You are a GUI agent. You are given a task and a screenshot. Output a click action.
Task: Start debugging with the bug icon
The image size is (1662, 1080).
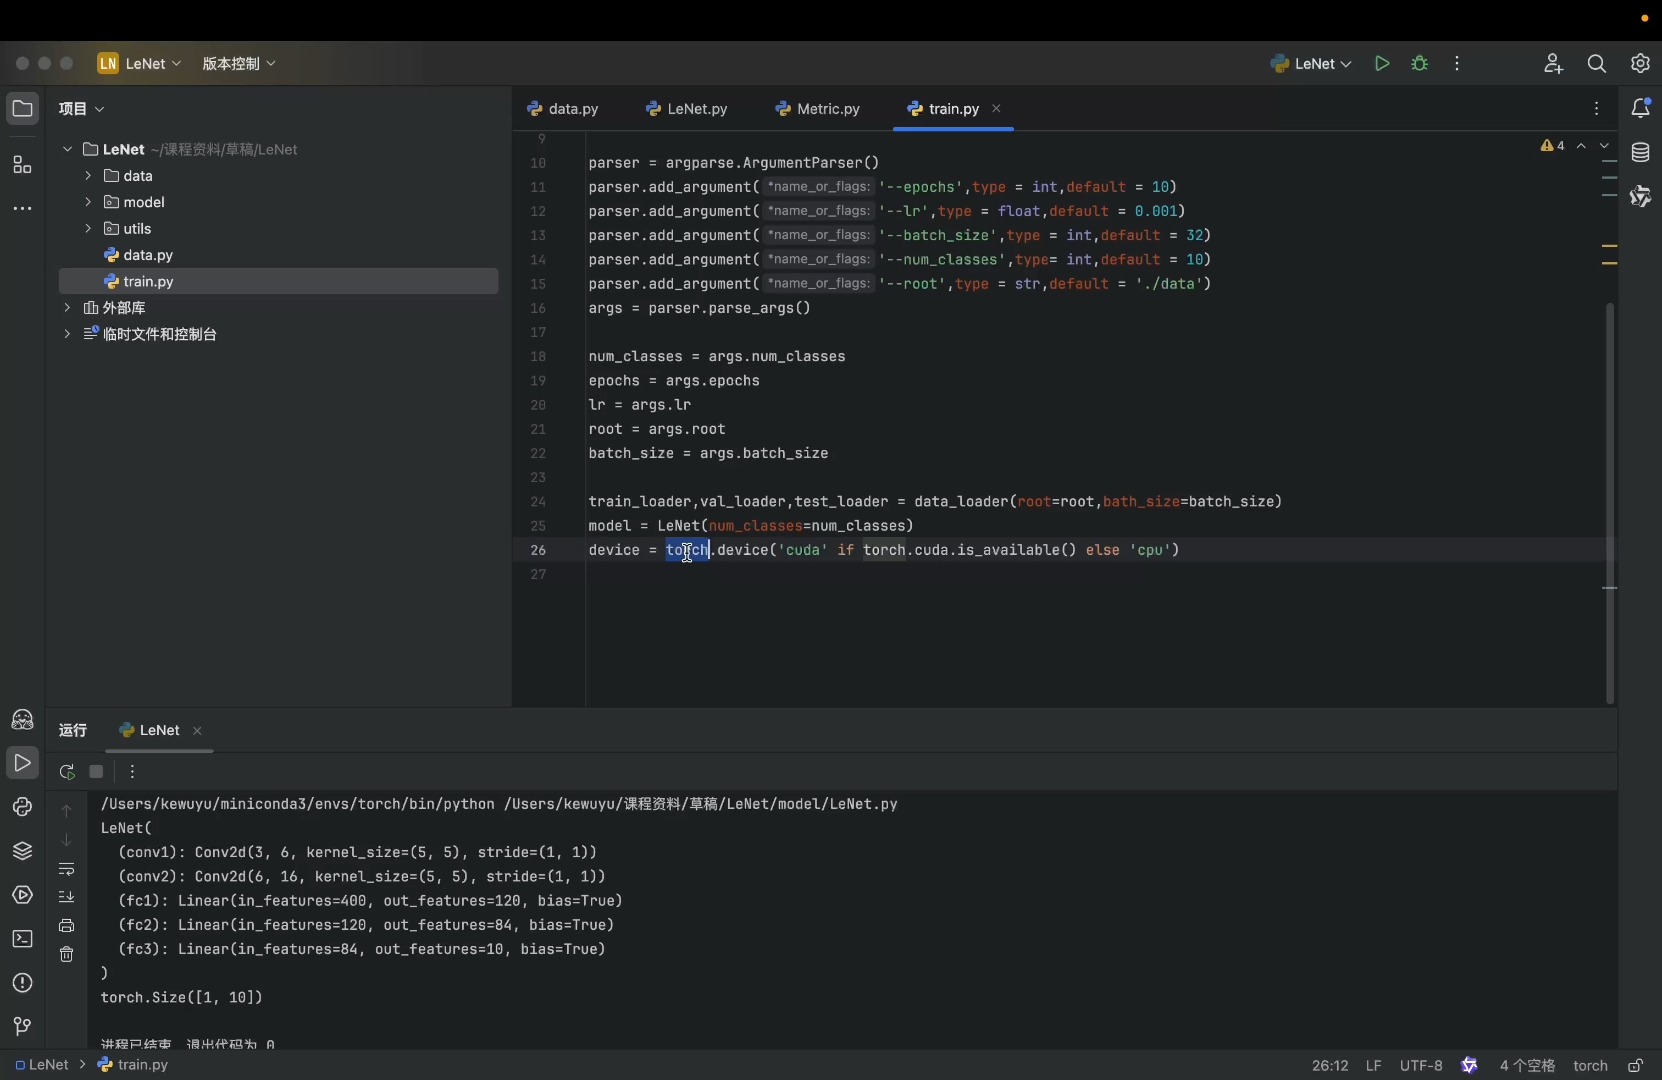(1419, 63)
